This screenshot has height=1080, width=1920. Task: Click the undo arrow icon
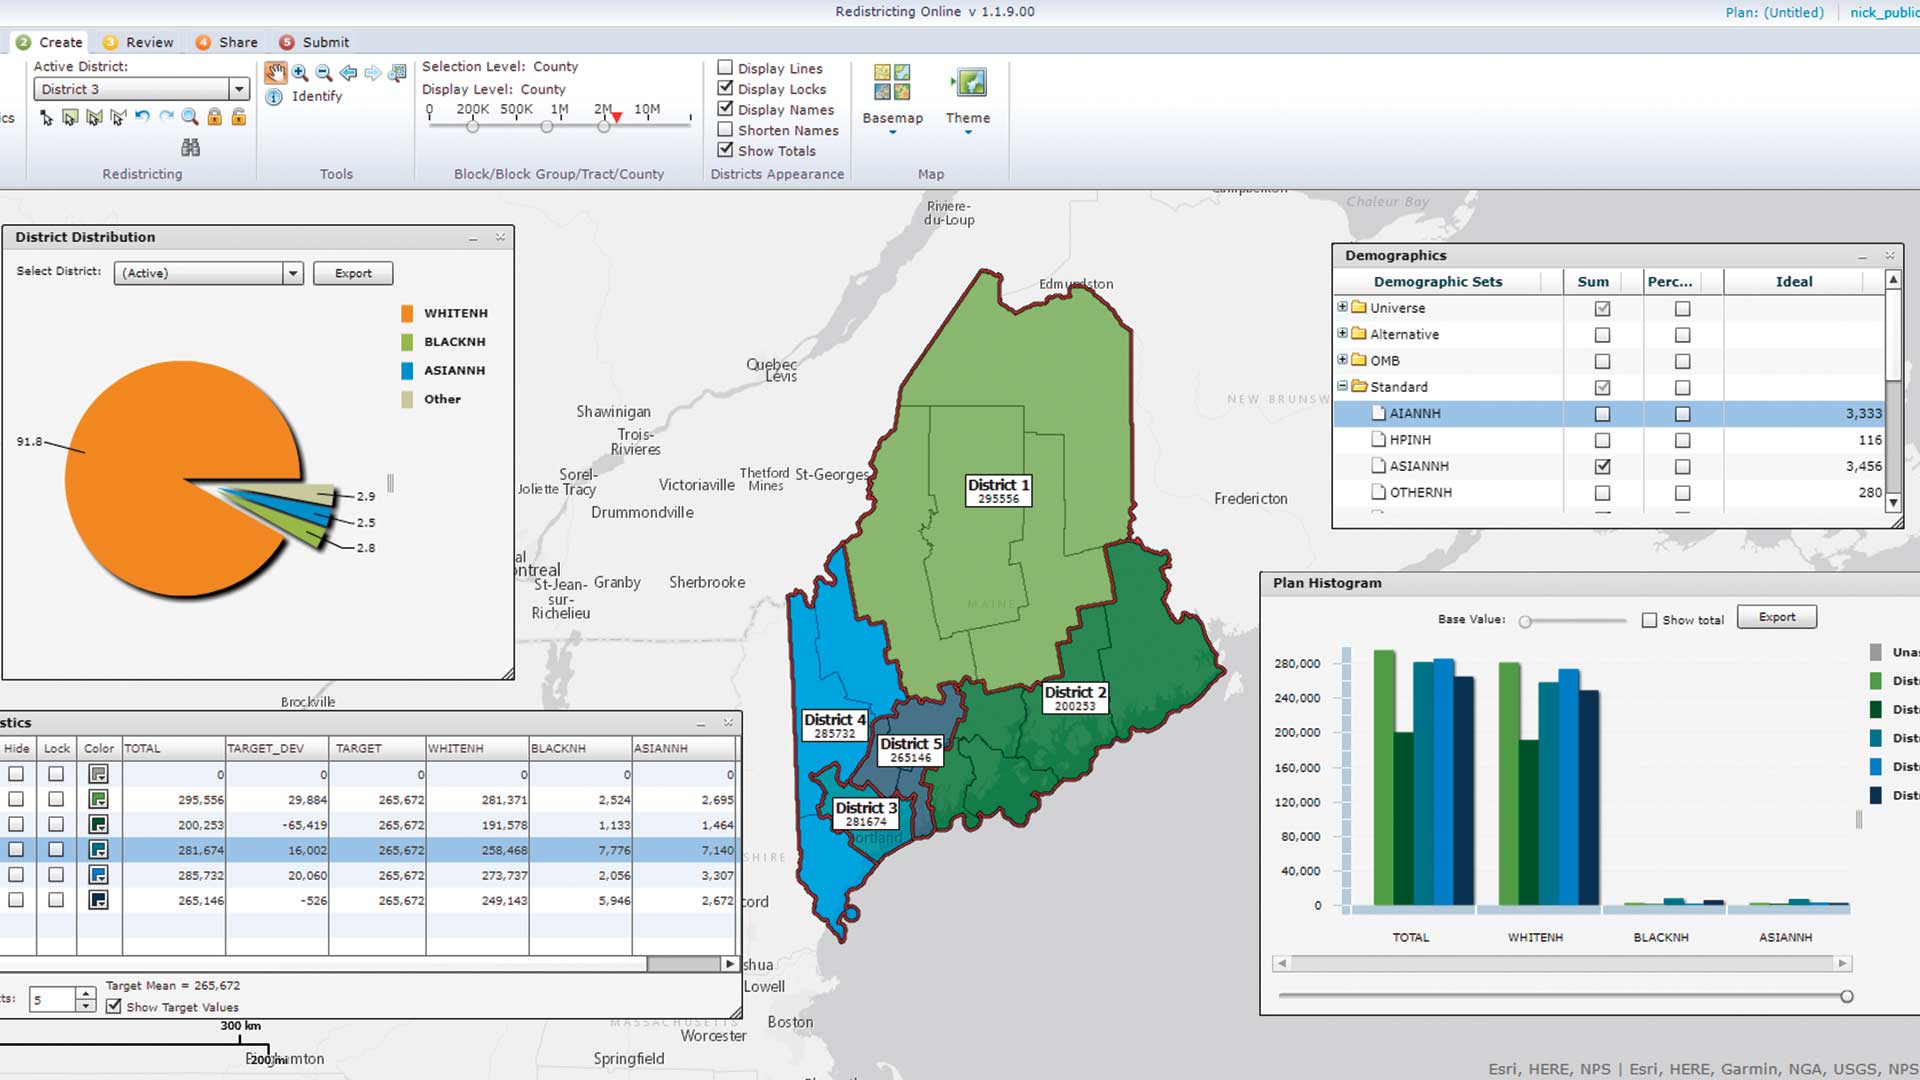point(142,117)
